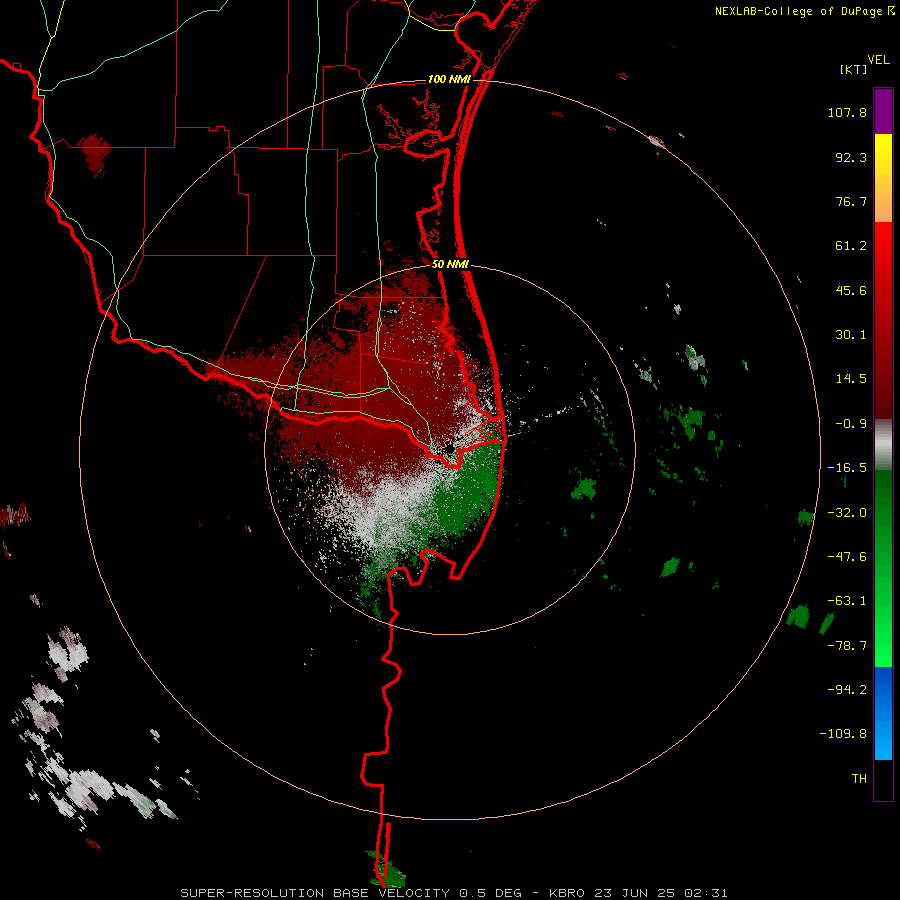The image size is (900, 900).
Task: Click the VEL legend heading
Action: click(x=879, y=60)
